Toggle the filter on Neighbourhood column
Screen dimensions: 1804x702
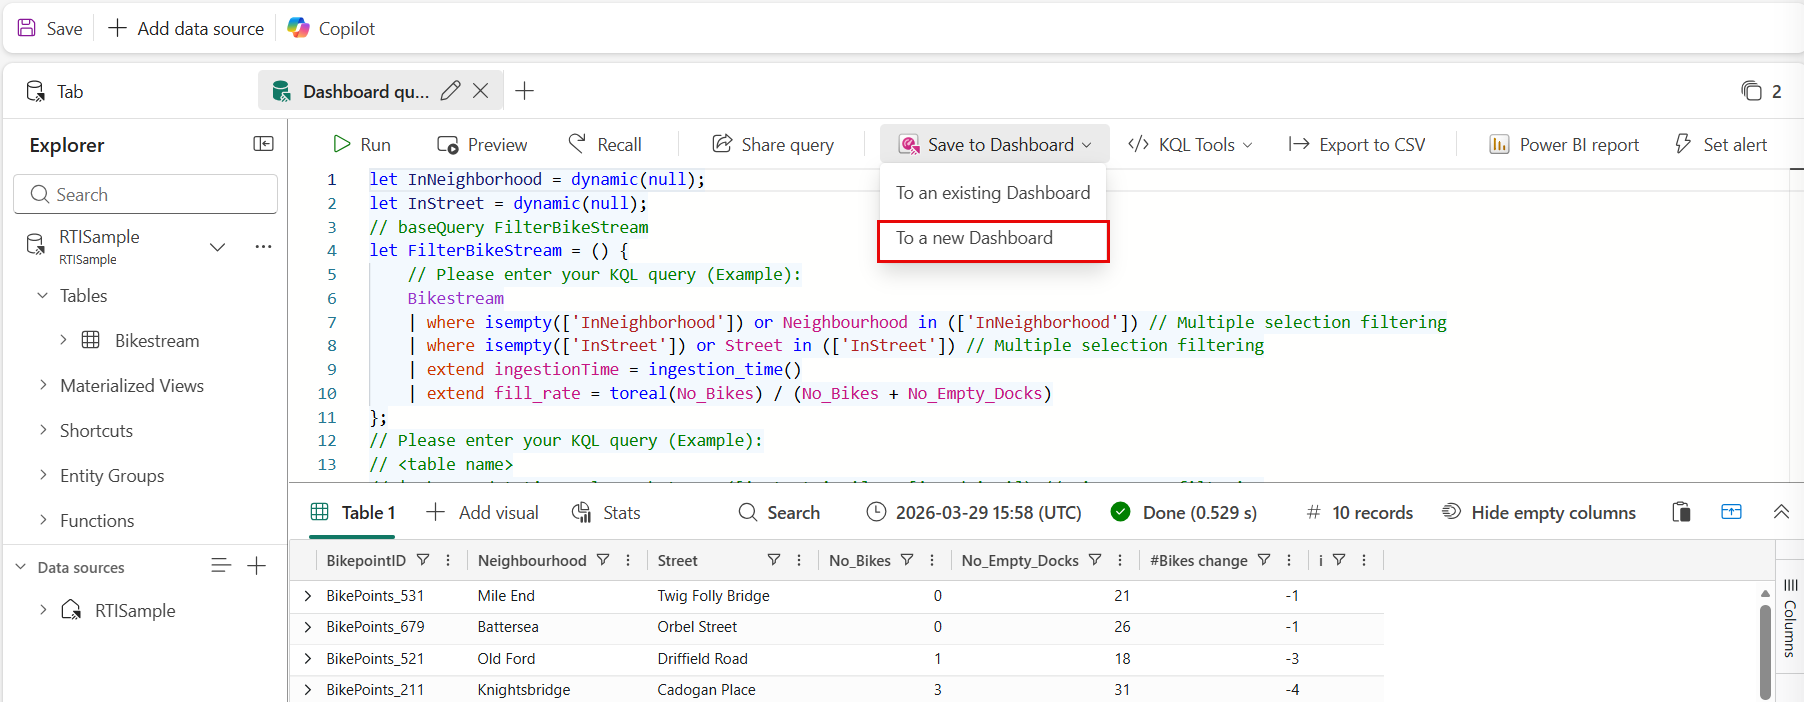click(603, 560)
